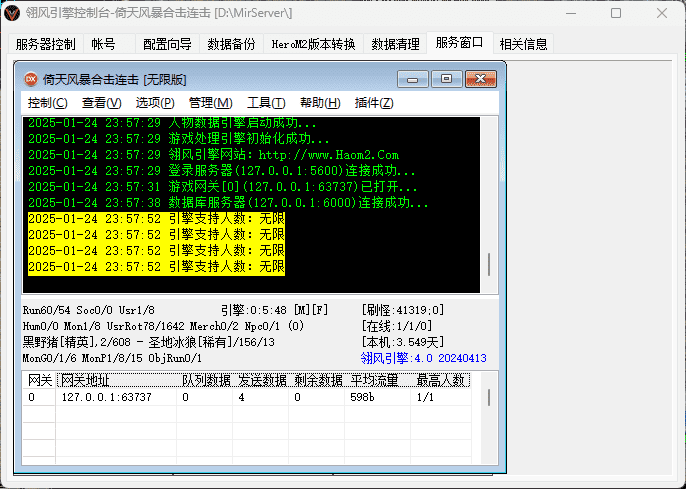Select the 服务窗口 tab
Image resolution: width=686 pixels, height=489 pixels.
tap(459, 43)
